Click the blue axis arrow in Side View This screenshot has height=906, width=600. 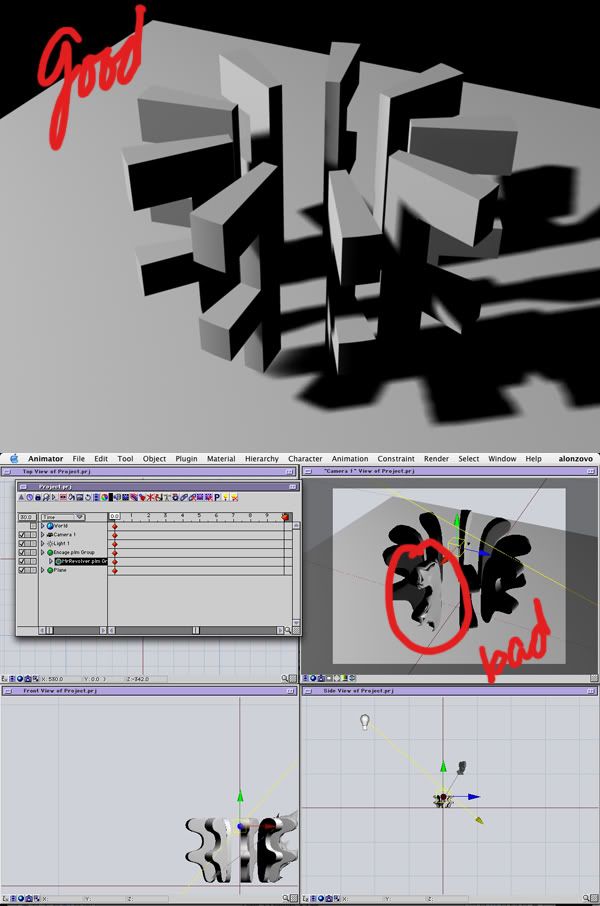[475, 797]
